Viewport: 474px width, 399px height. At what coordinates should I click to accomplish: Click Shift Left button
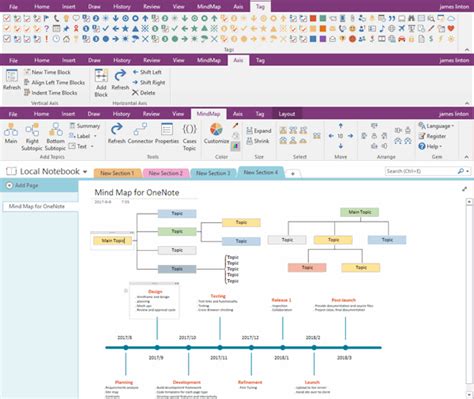click(147, 72)
